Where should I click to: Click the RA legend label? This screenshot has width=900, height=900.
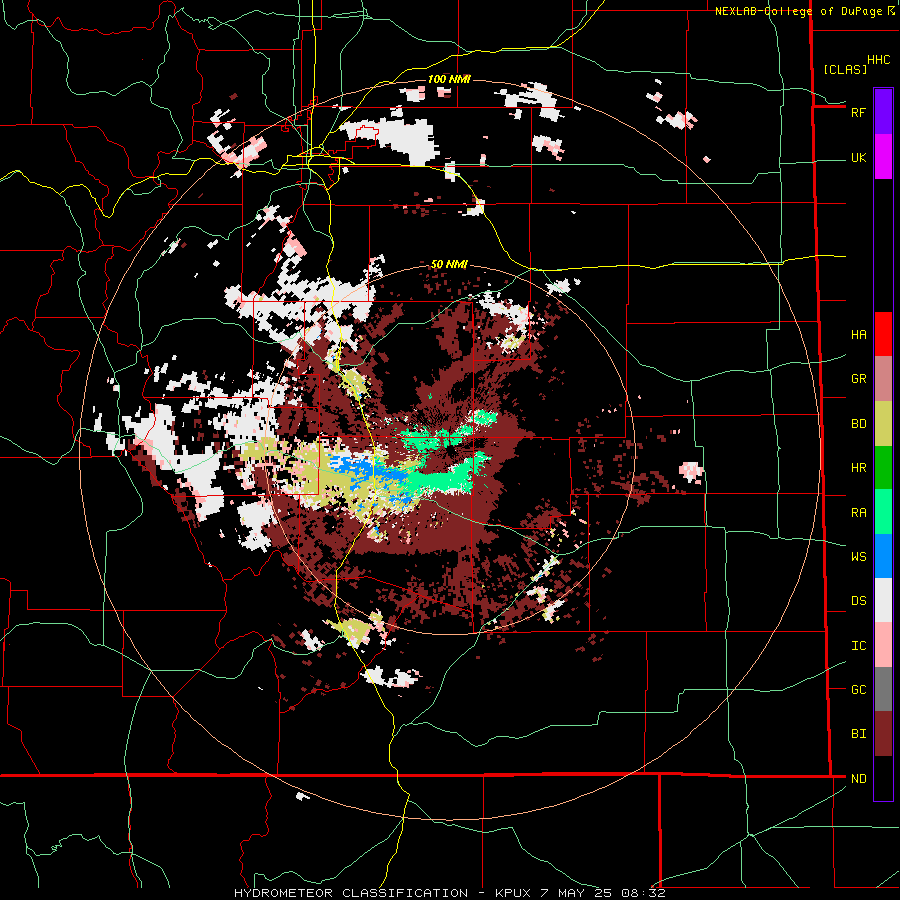(858, 513)
